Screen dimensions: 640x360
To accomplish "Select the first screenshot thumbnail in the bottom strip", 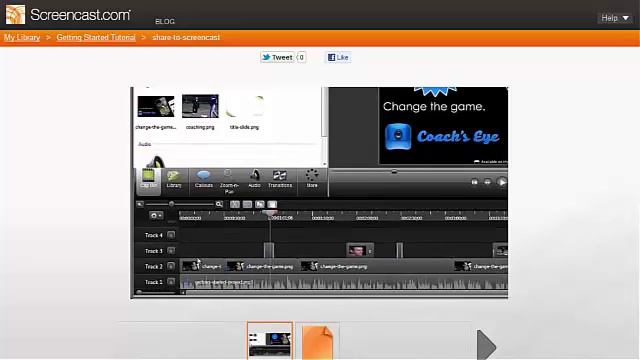I will point(270,341).
